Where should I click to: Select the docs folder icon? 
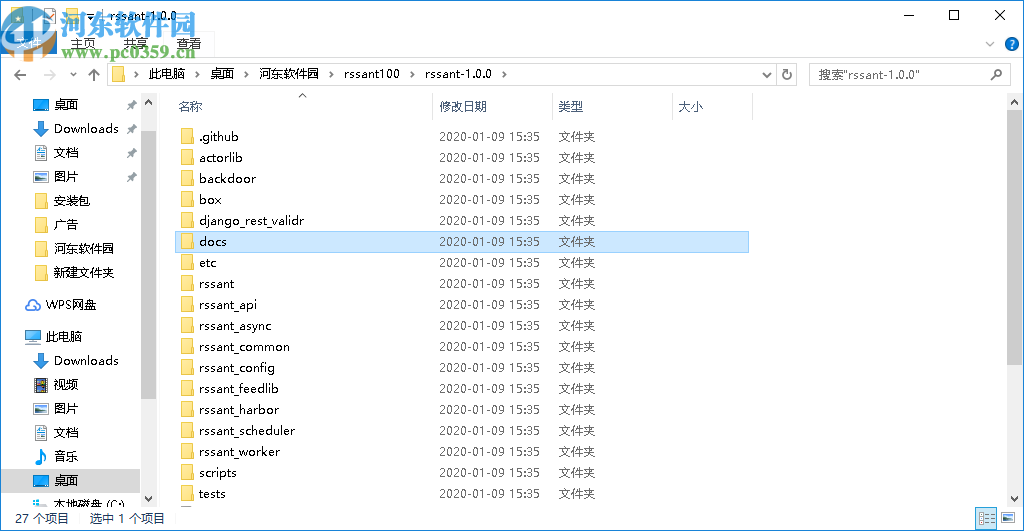[x=187, y=242]
